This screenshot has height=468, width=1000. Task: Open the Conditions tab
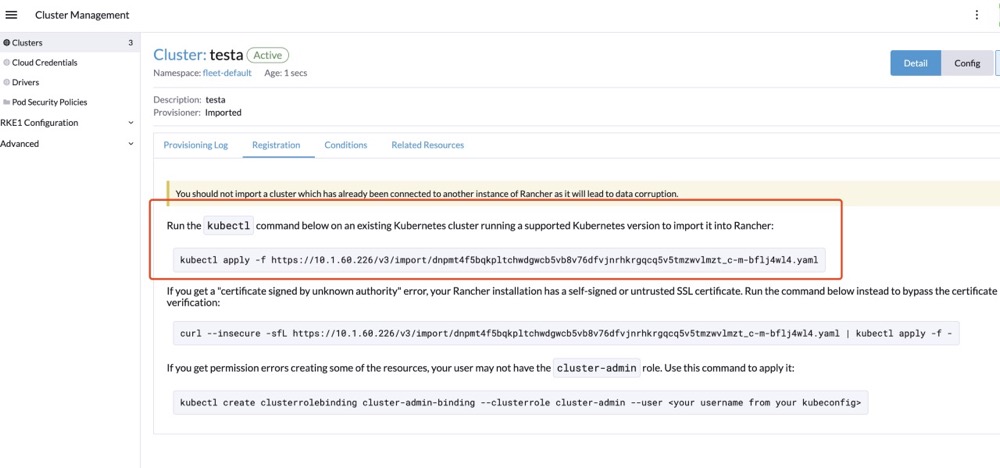pos(346,145)
